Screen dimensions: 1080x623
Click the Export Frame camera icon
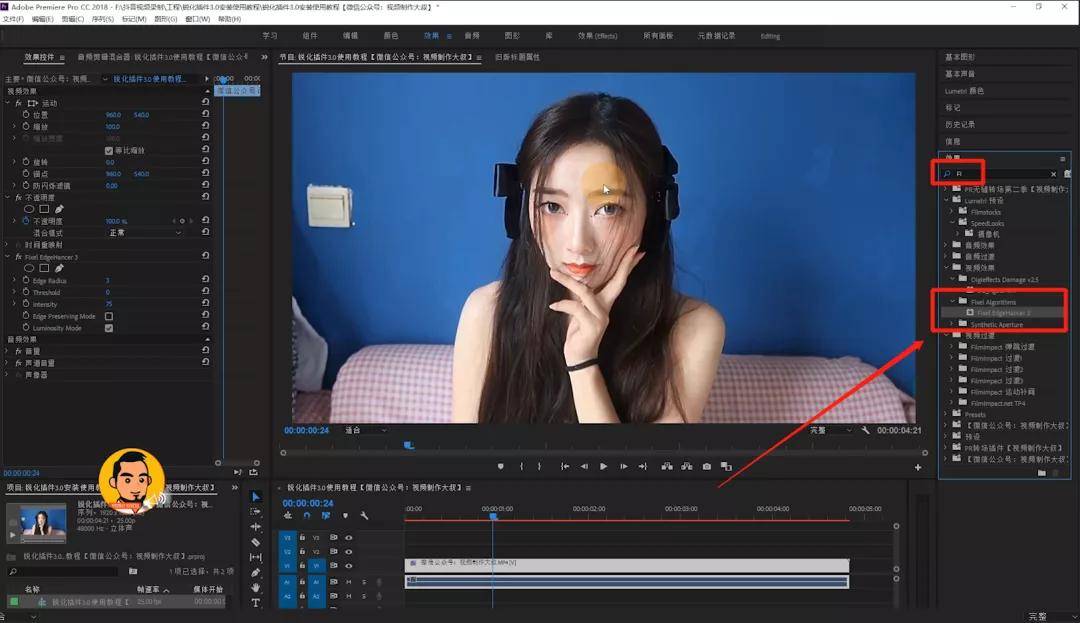tap(707, 466)
